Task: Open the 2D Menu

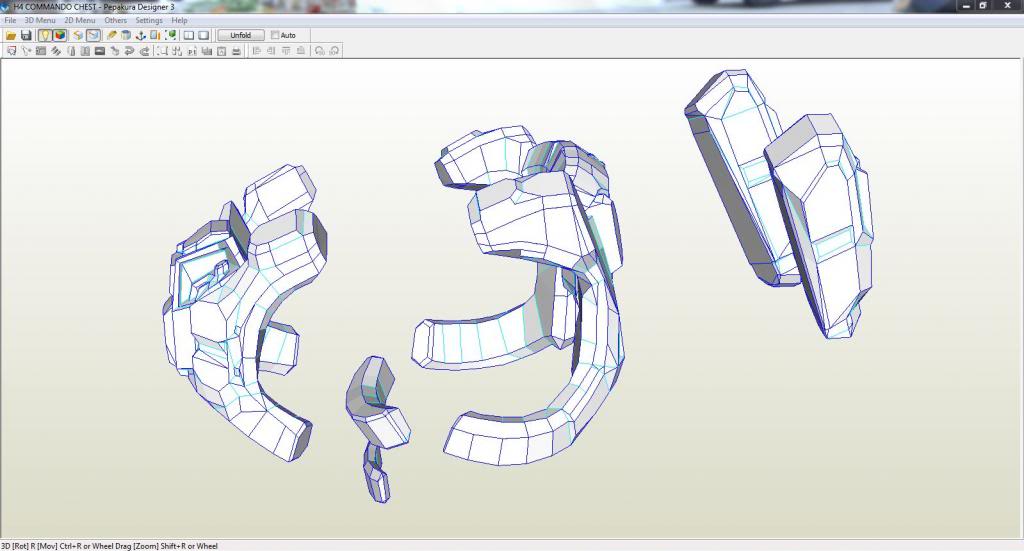Action: click(80, 20)
